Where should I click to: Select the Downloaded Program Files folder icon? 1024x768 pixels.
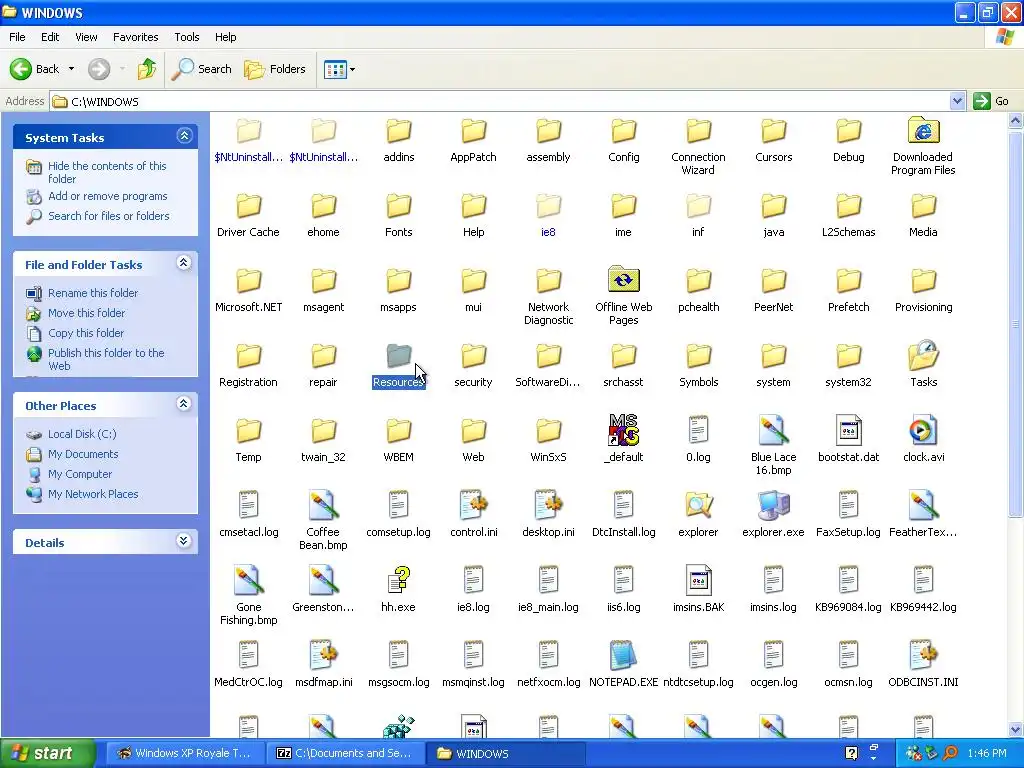point(923,131)
